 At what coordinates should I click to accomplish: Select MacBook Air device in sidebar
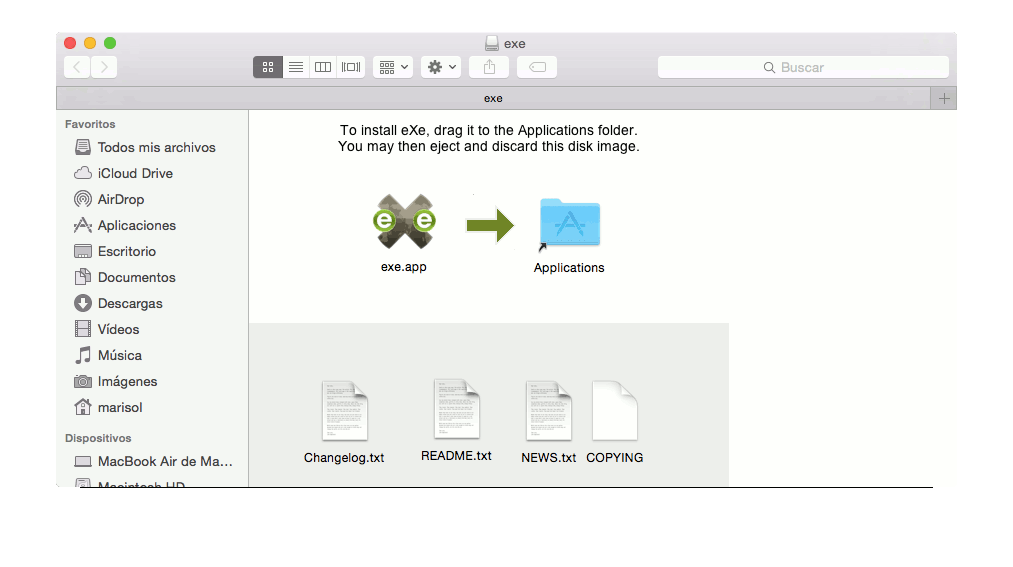point(152,462)
